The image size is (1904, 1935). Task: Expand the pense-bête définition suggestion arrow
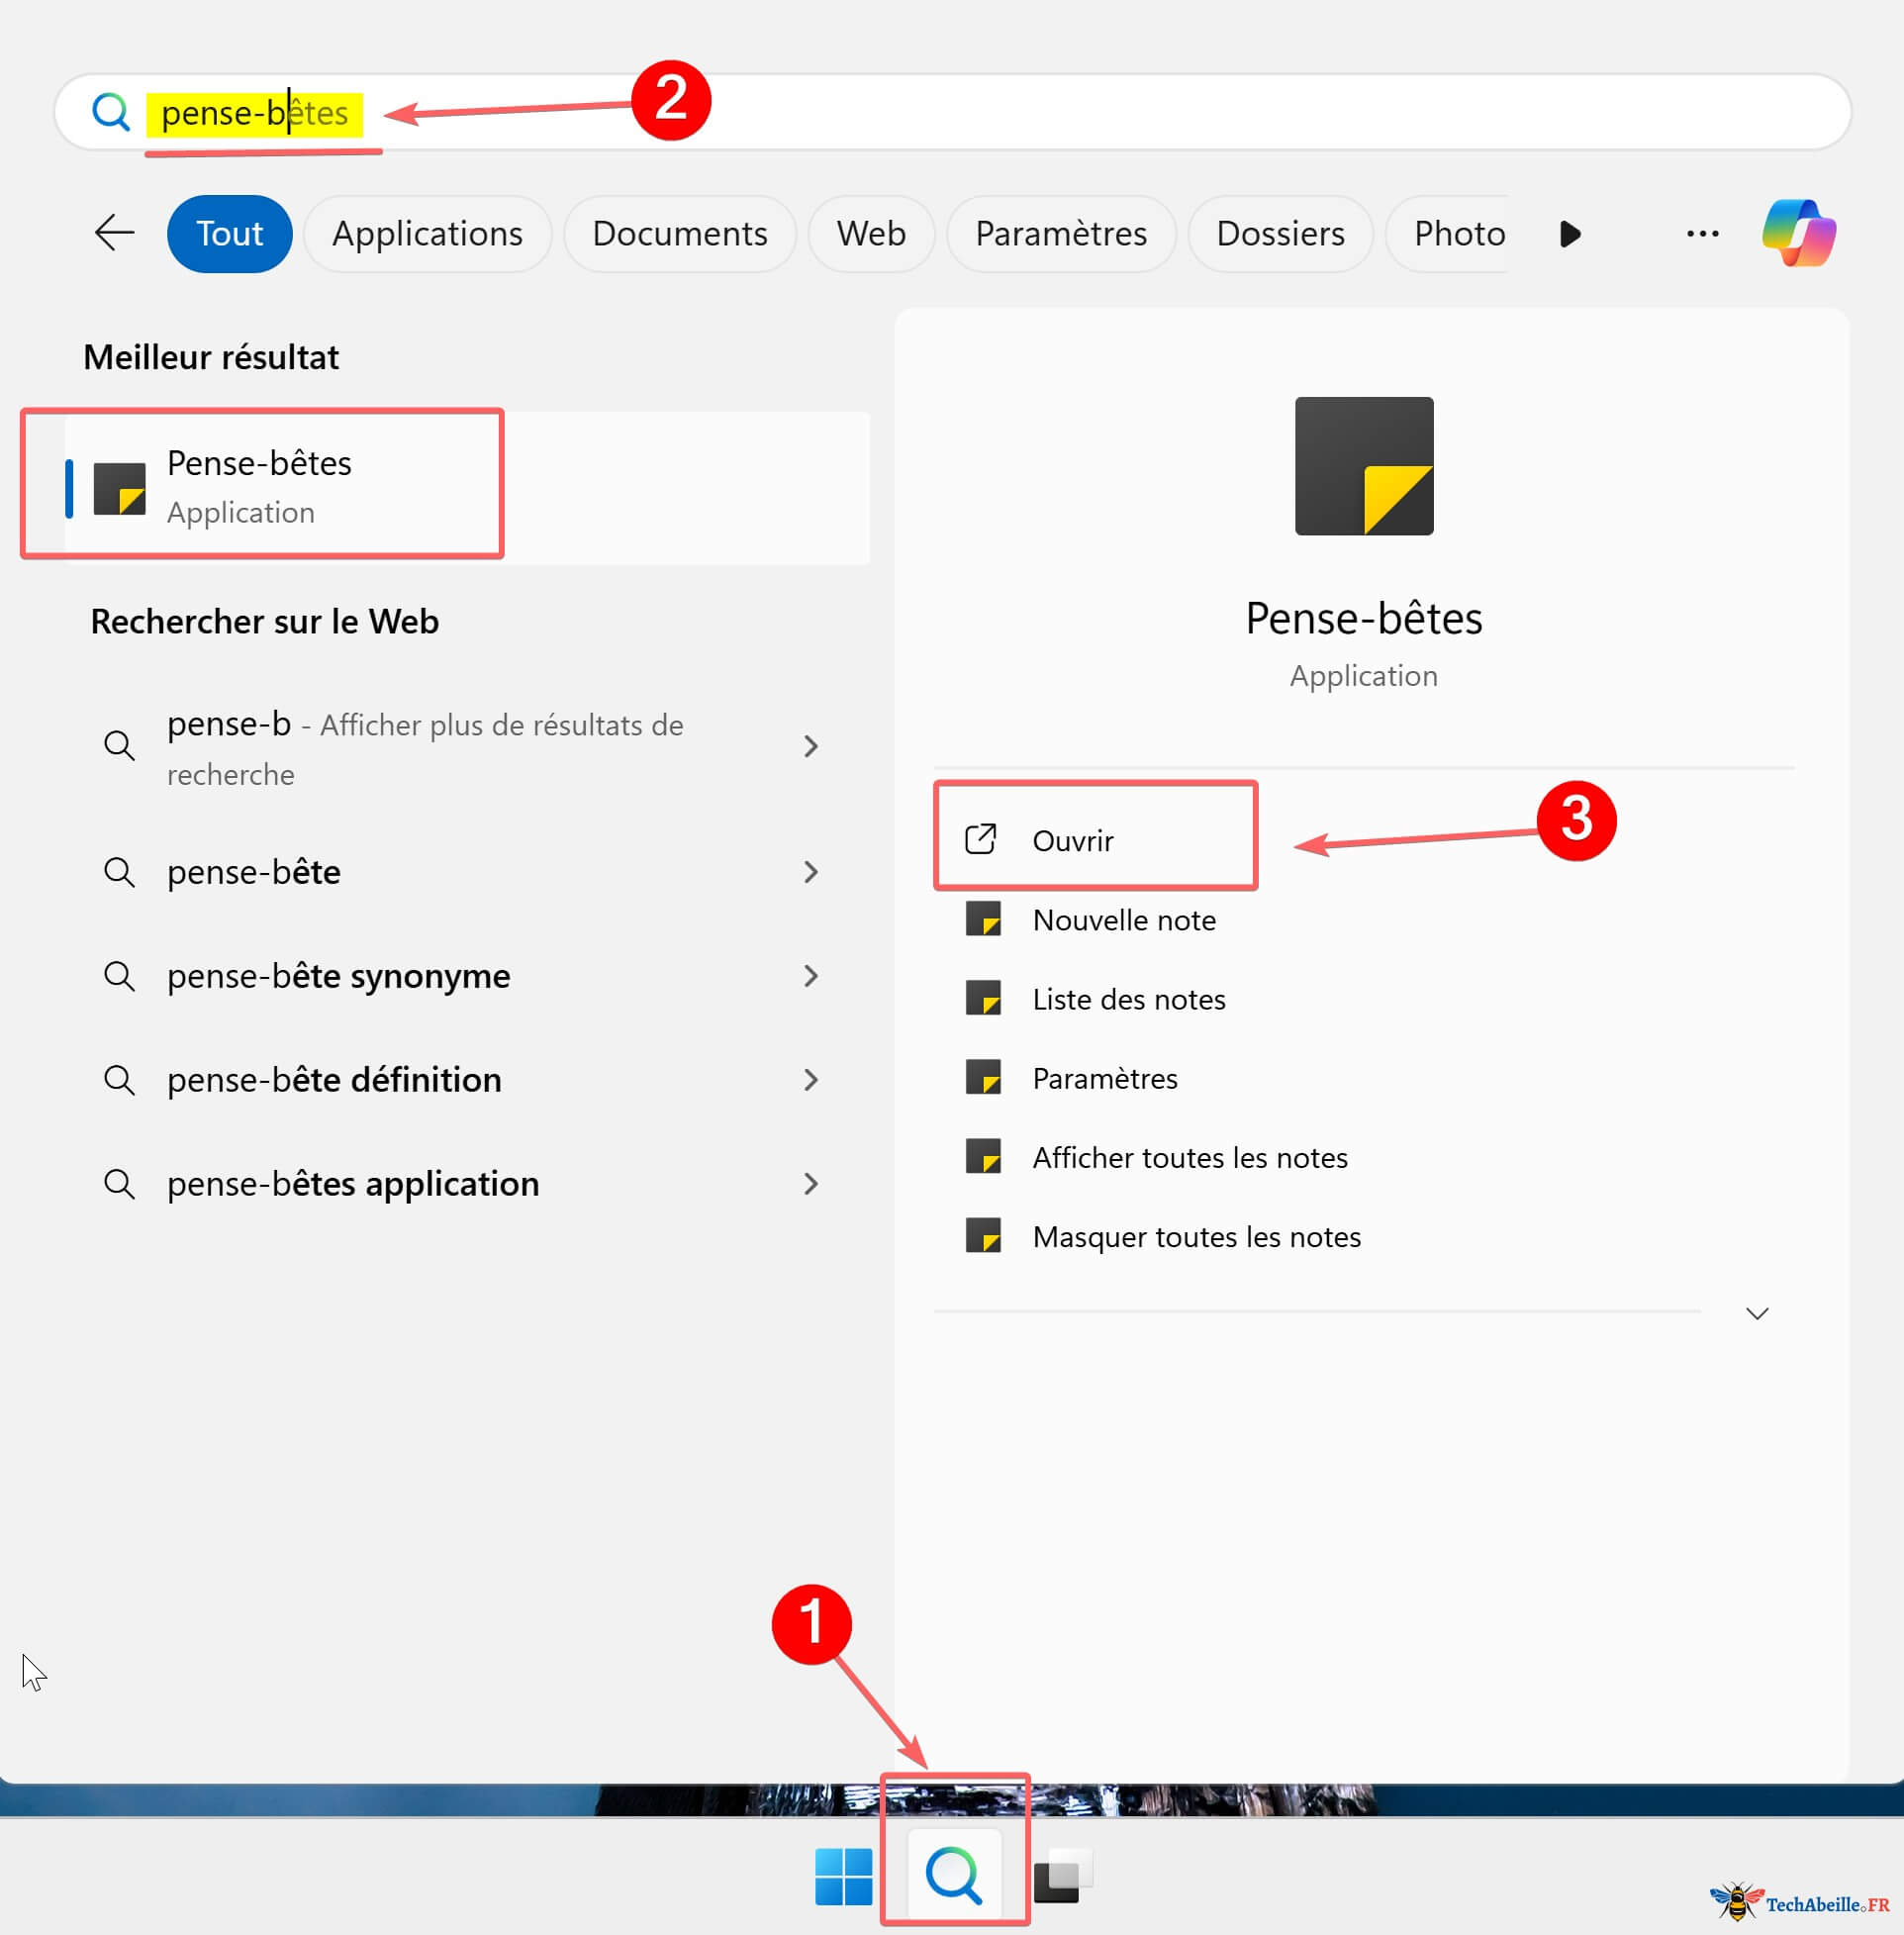pyautogui.click(x=811, y=1080)
